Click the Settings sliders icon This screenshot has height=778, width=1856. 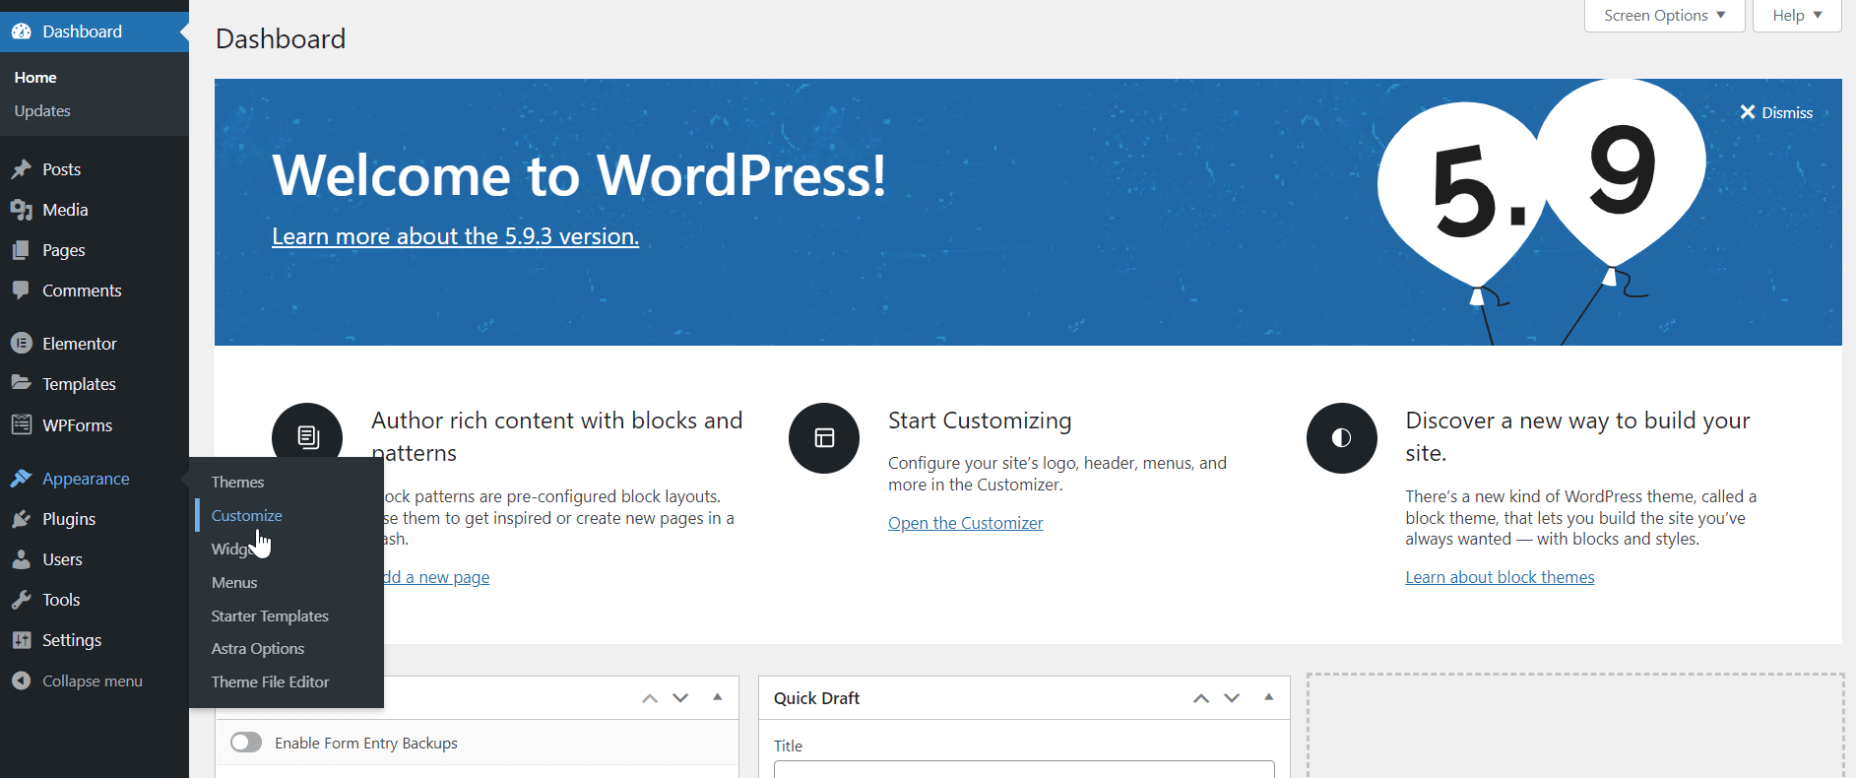pyautogui.click(x=21, y=640)
